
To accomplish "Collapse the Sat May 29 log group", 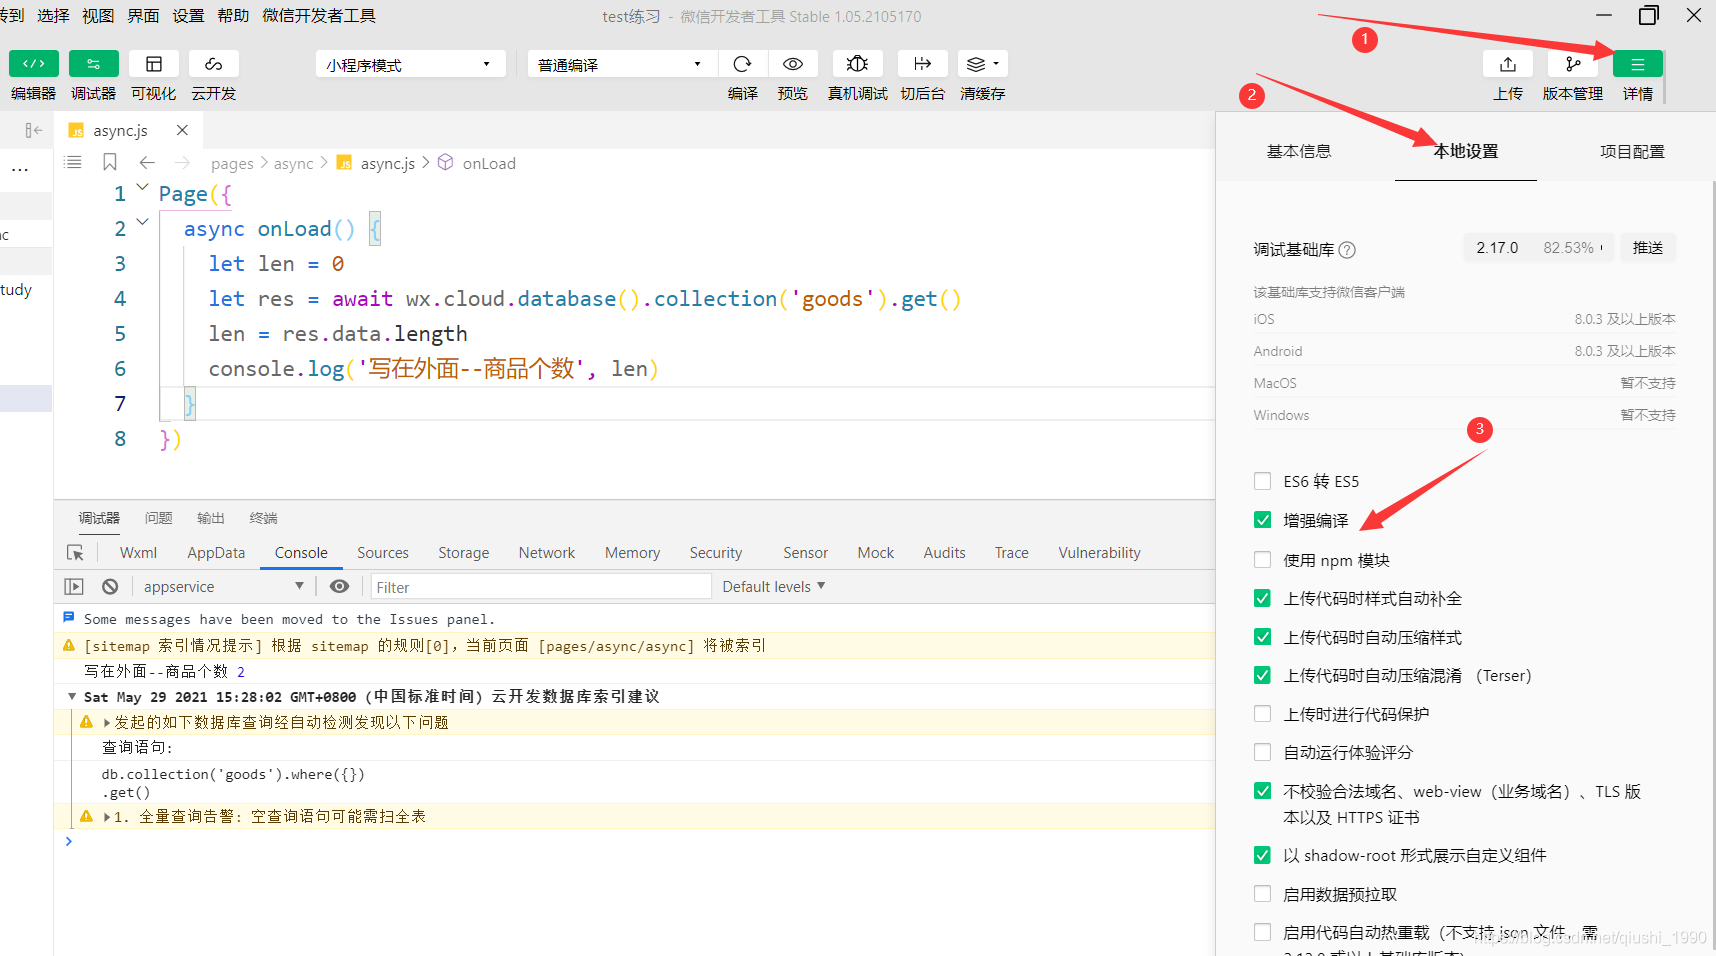I will (72, 696).
